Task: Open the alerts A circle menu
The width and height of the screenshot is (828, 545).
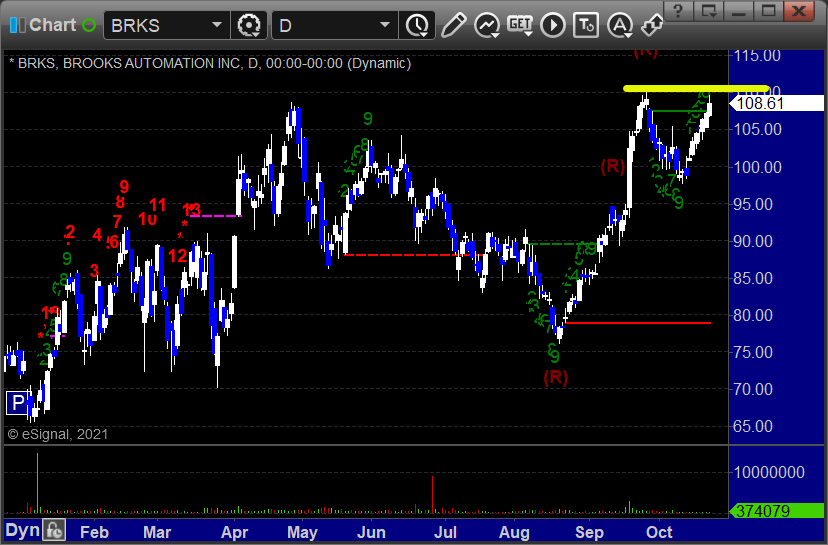Action: pos(619,25)
